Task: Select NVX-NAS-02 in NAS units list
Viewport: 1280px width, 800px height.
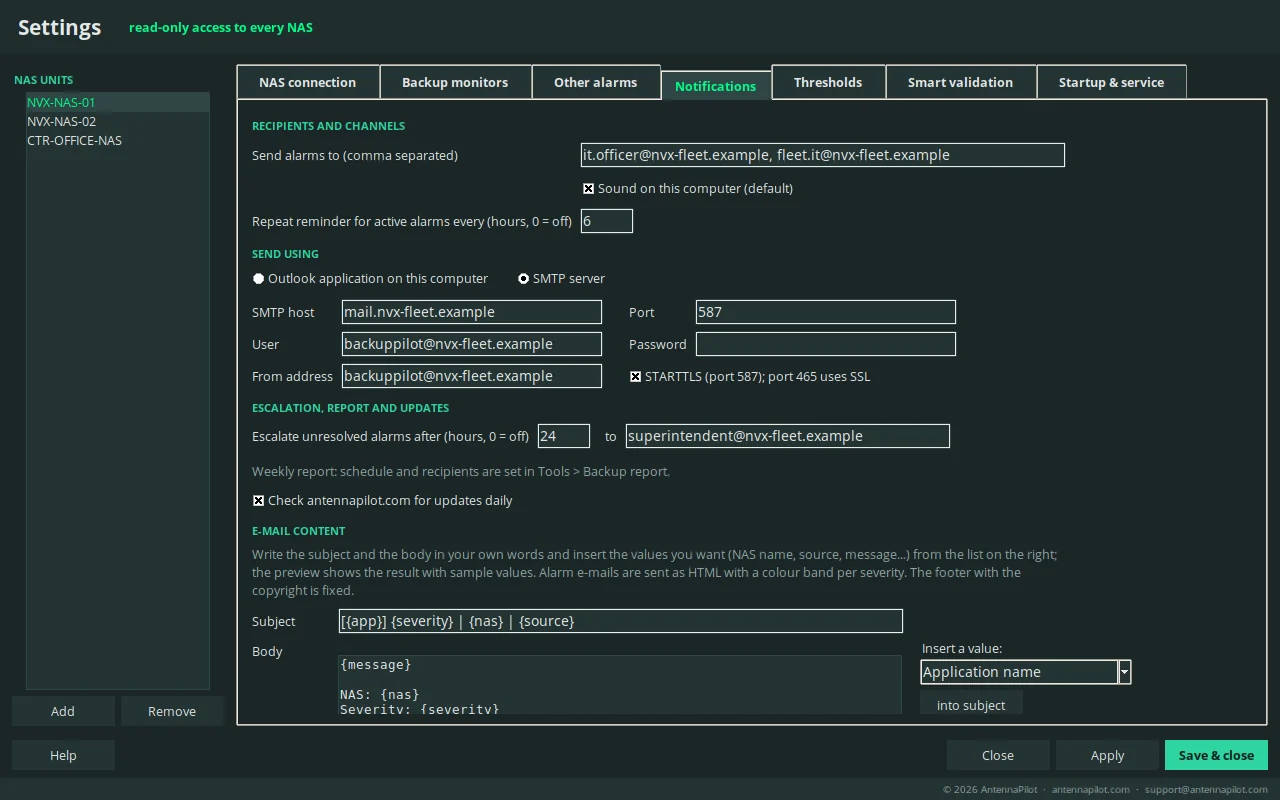Action: [118, 121]
